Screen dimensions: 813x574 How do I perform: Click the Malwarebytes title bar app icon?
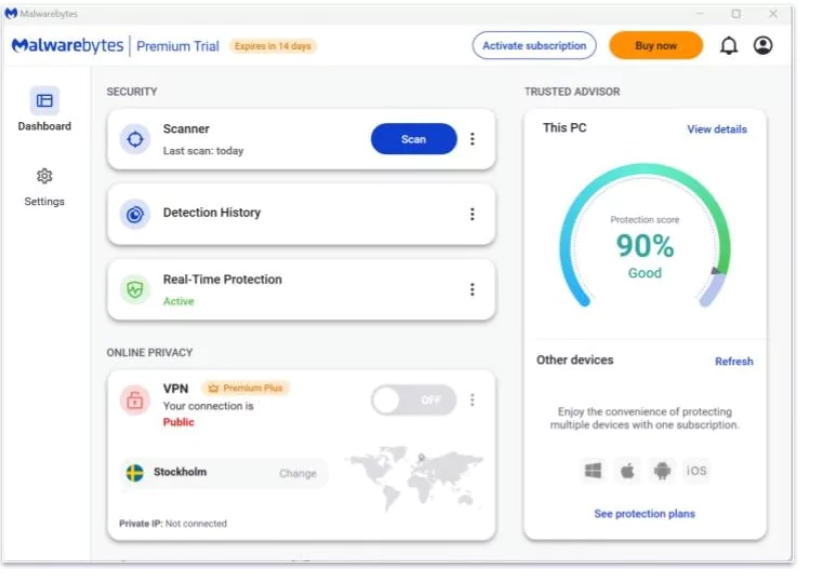coord(10,13)
